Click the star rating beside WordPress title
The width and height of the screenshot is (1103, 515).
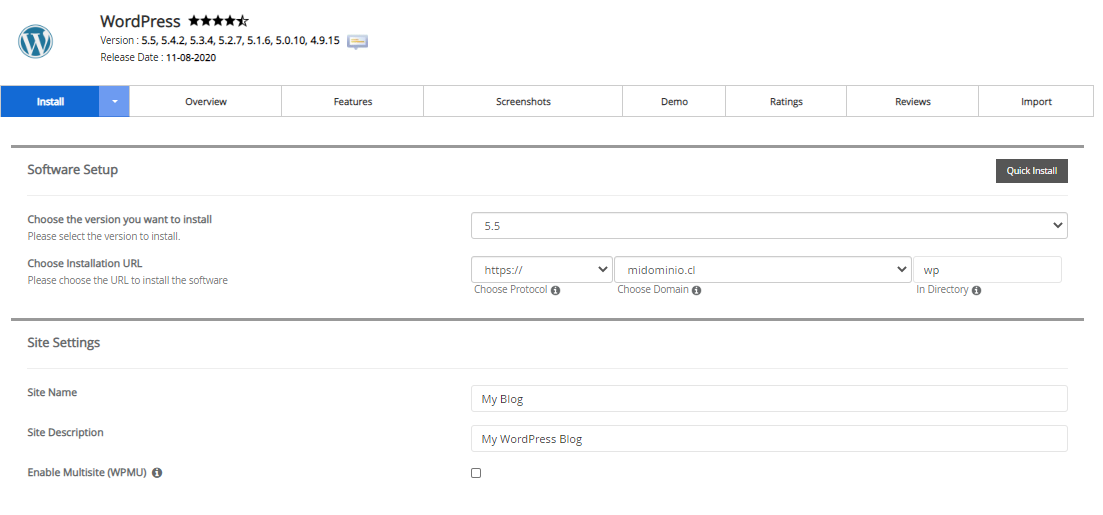pos(218,22)
